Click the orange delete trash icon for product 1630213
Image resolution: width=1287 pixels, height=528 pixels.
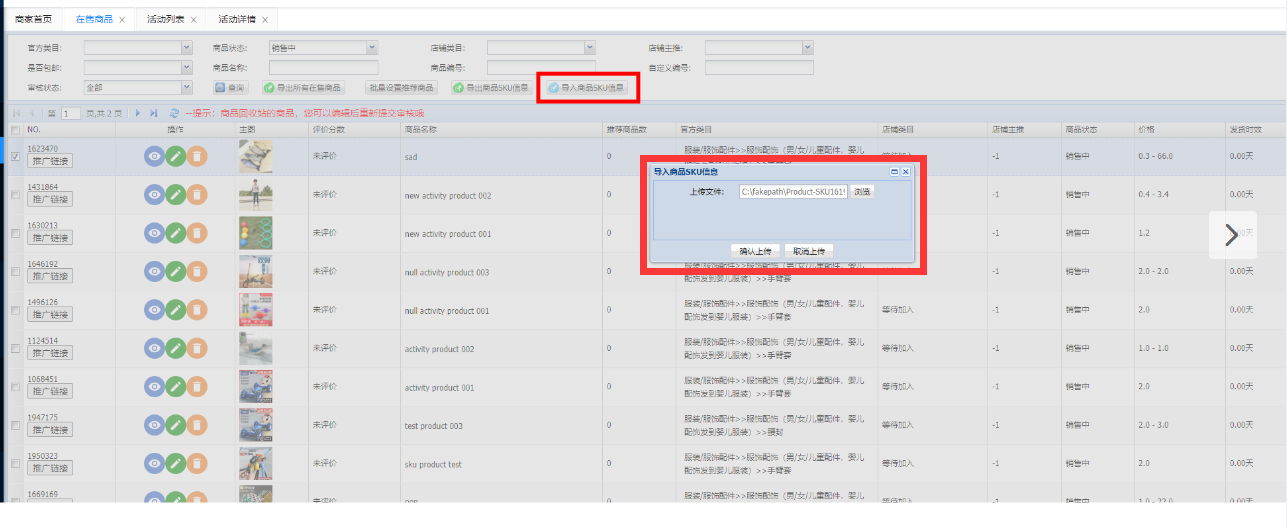click(x=197, y=233)
